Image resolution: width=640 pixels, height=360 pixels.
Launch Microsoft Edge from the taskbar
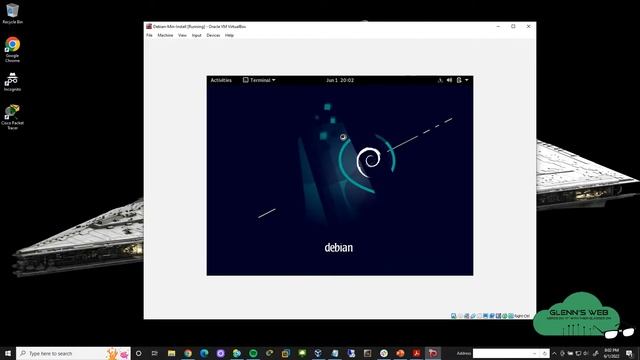point(204,353)
